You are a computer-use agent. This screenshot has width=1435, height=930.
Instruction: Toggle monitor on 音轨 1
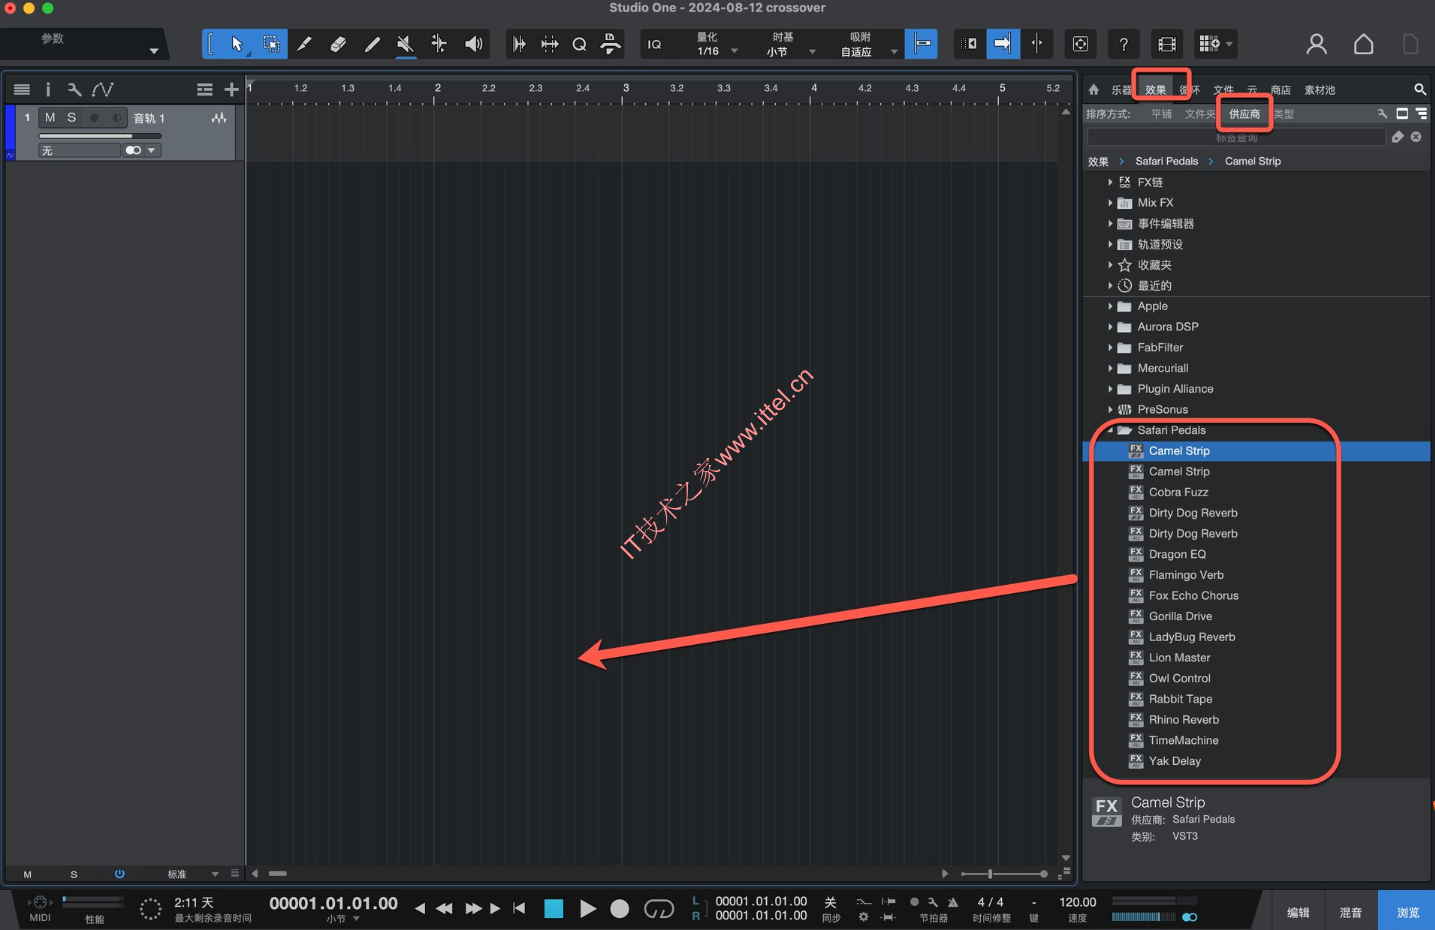pos(117,118)
